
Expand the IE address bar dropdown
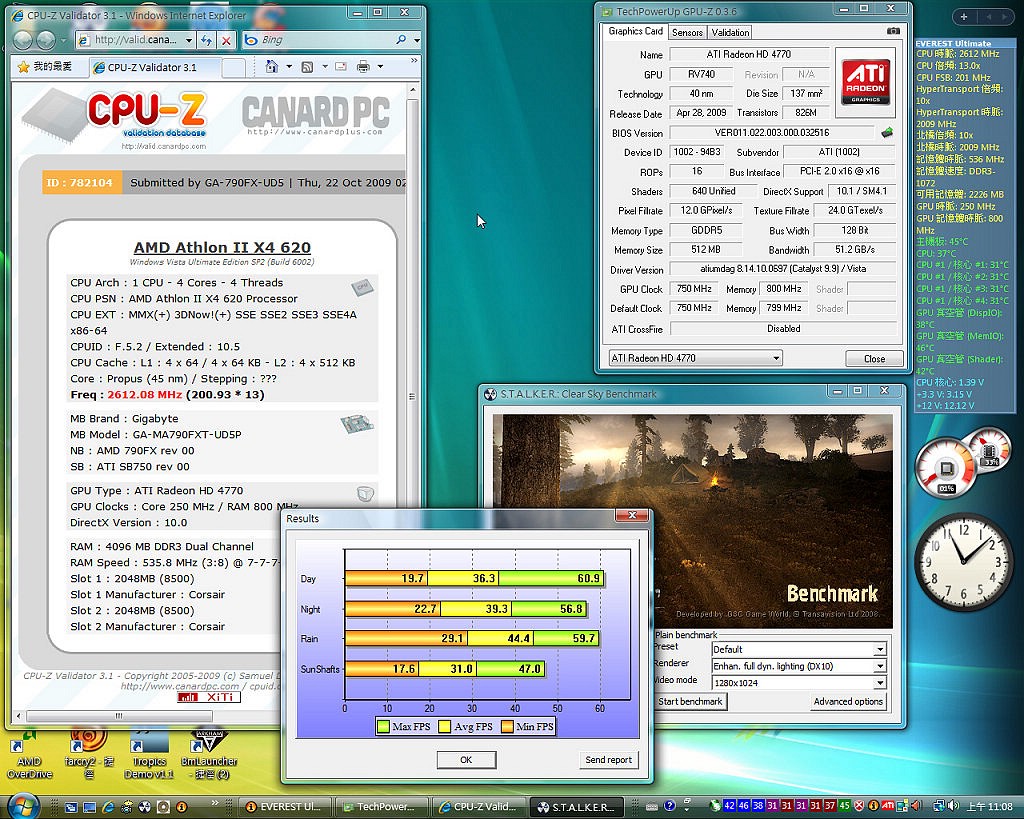tap(188, 40)
